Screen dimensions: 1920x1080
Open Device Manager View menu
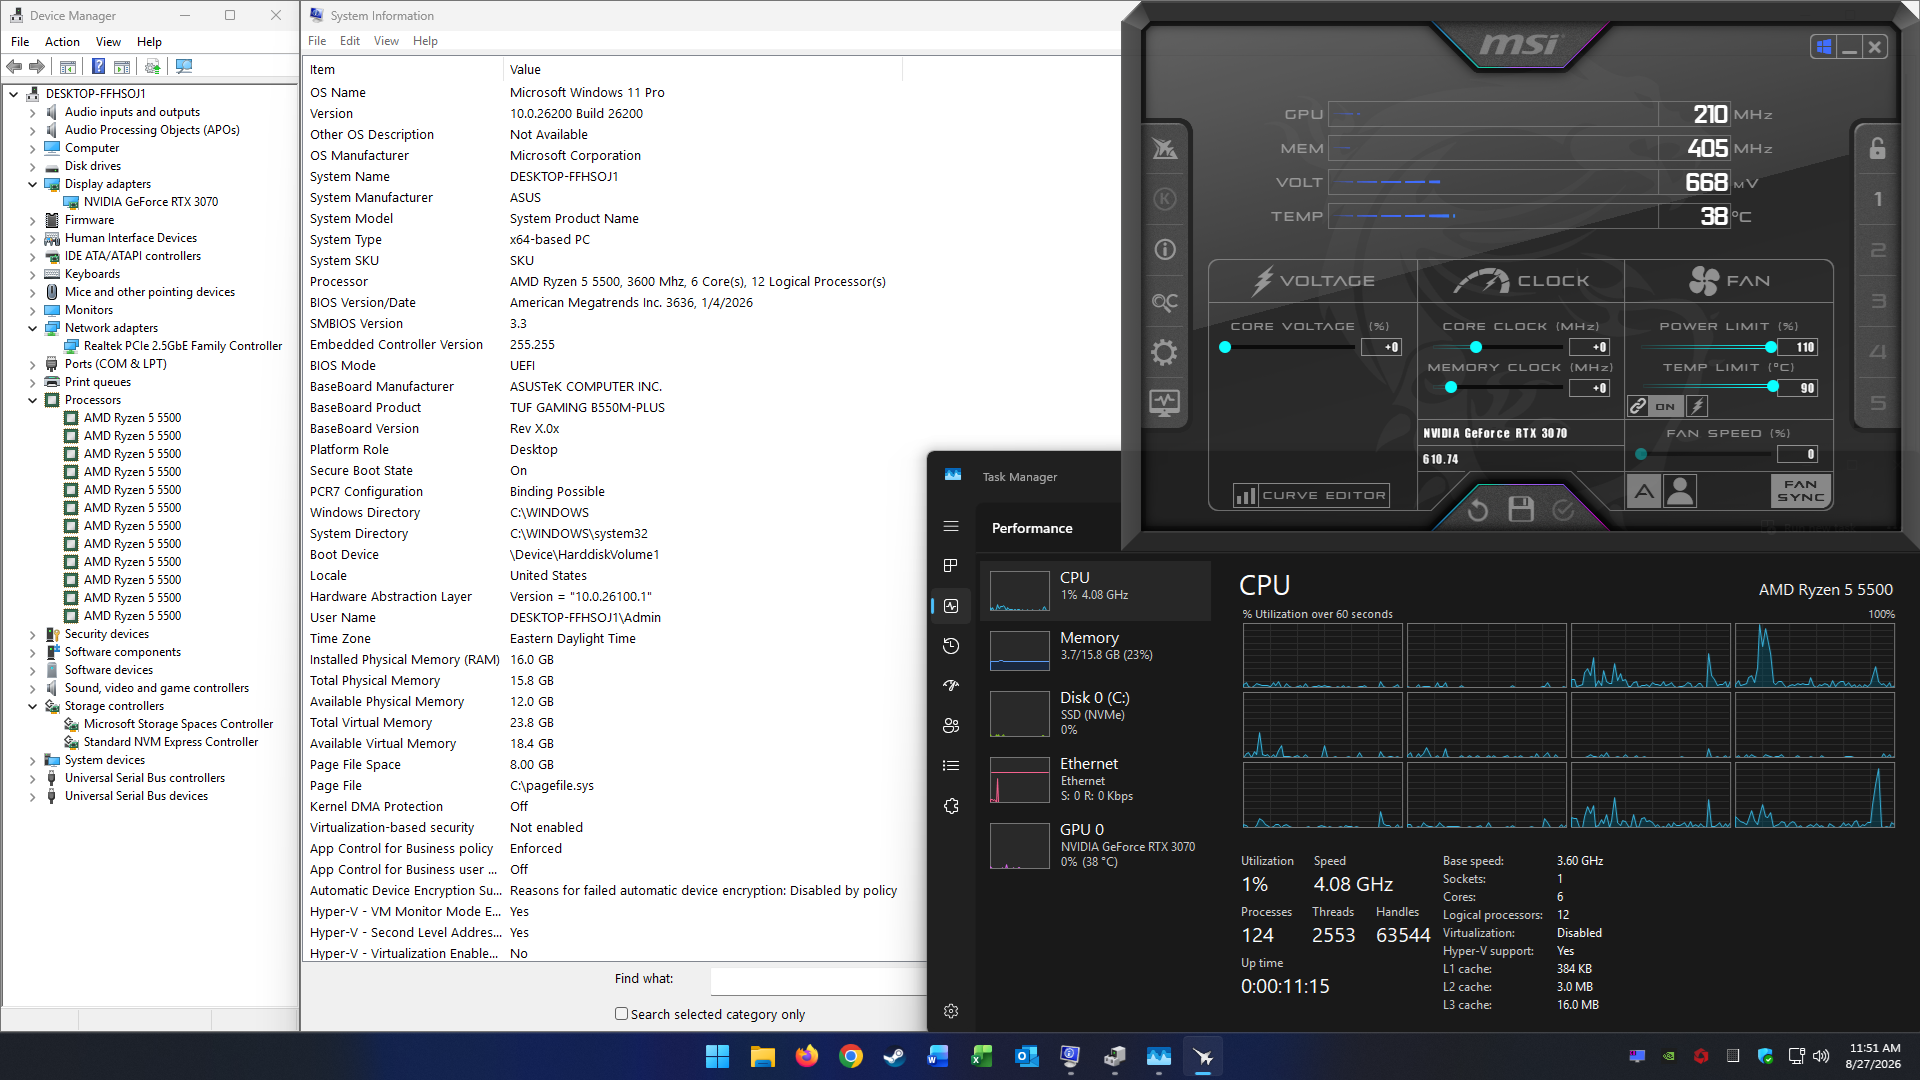pyautogui.click(x=108, y=42)
